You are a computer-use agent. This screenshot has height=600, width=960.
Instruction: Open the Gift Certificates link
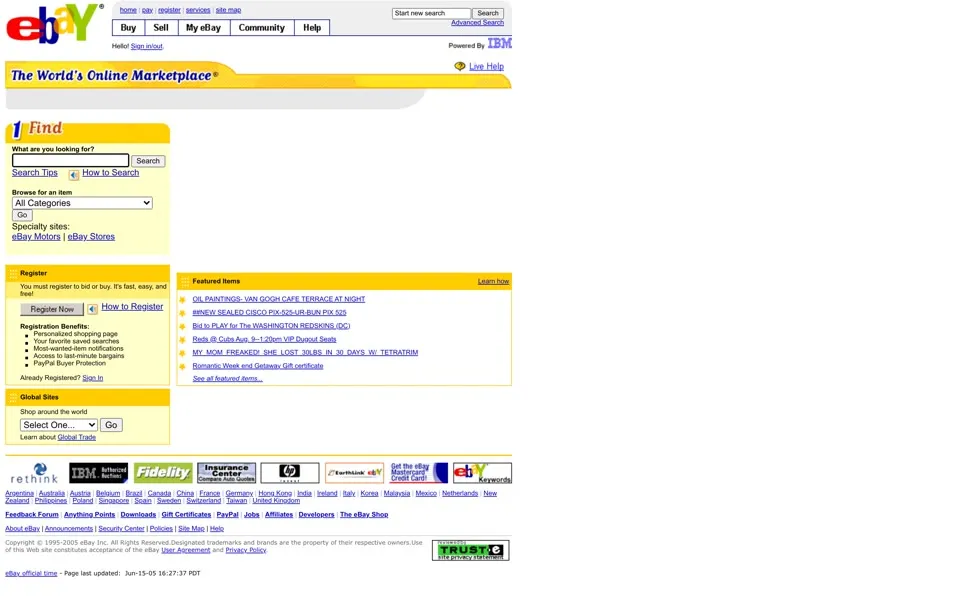[186, 515]
